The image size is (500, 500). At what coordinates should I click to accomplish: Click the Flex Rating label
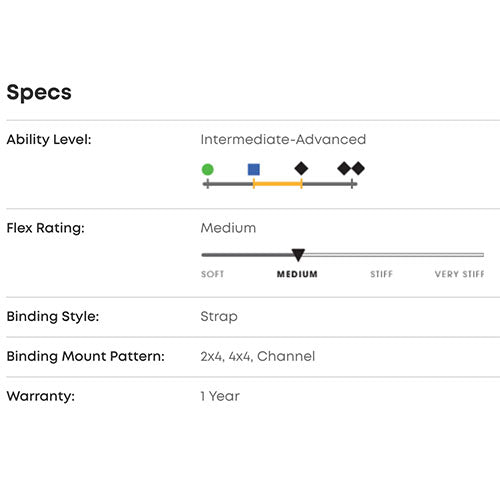[46, 228]
